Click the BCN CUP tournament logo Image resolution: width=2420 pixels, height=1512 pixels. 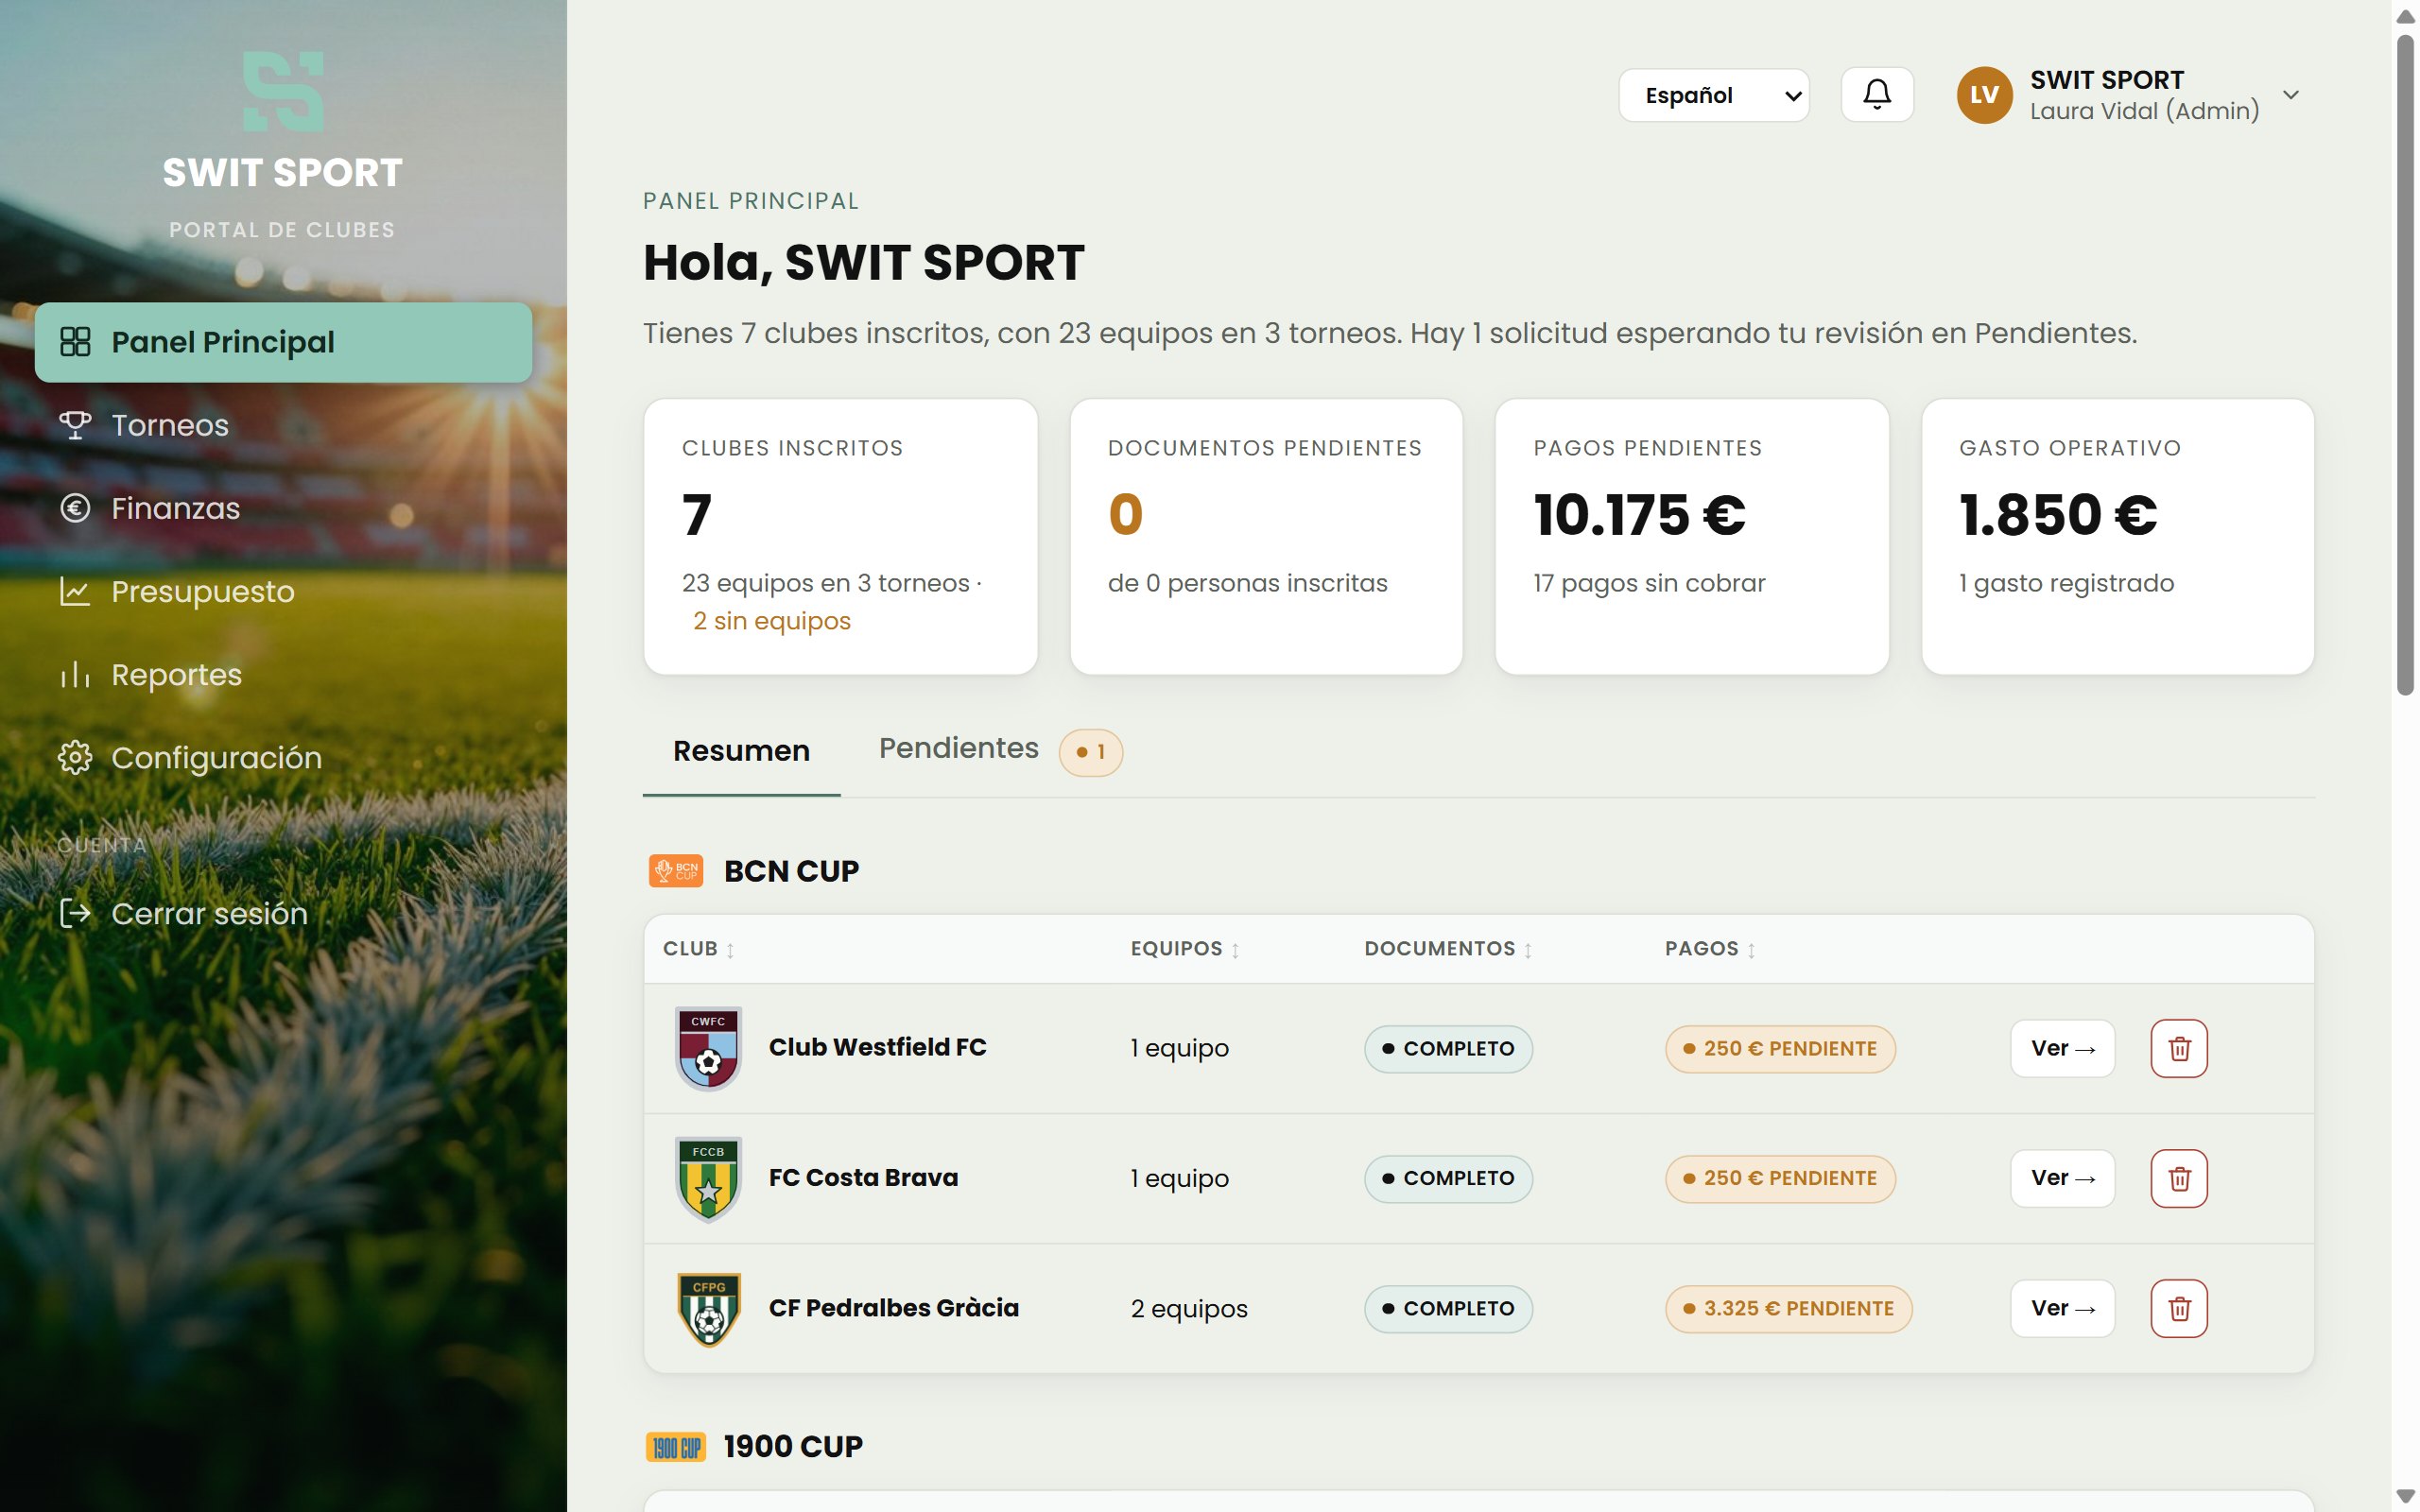pyautogui.click(x=676, y=871)
